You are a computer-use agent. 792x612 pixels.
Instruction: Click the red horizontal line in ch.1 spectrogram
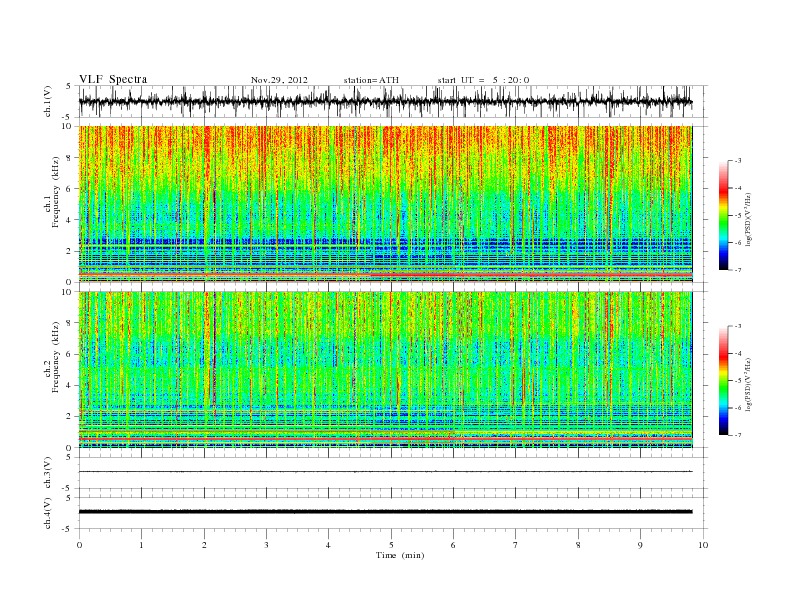point(385,275)
